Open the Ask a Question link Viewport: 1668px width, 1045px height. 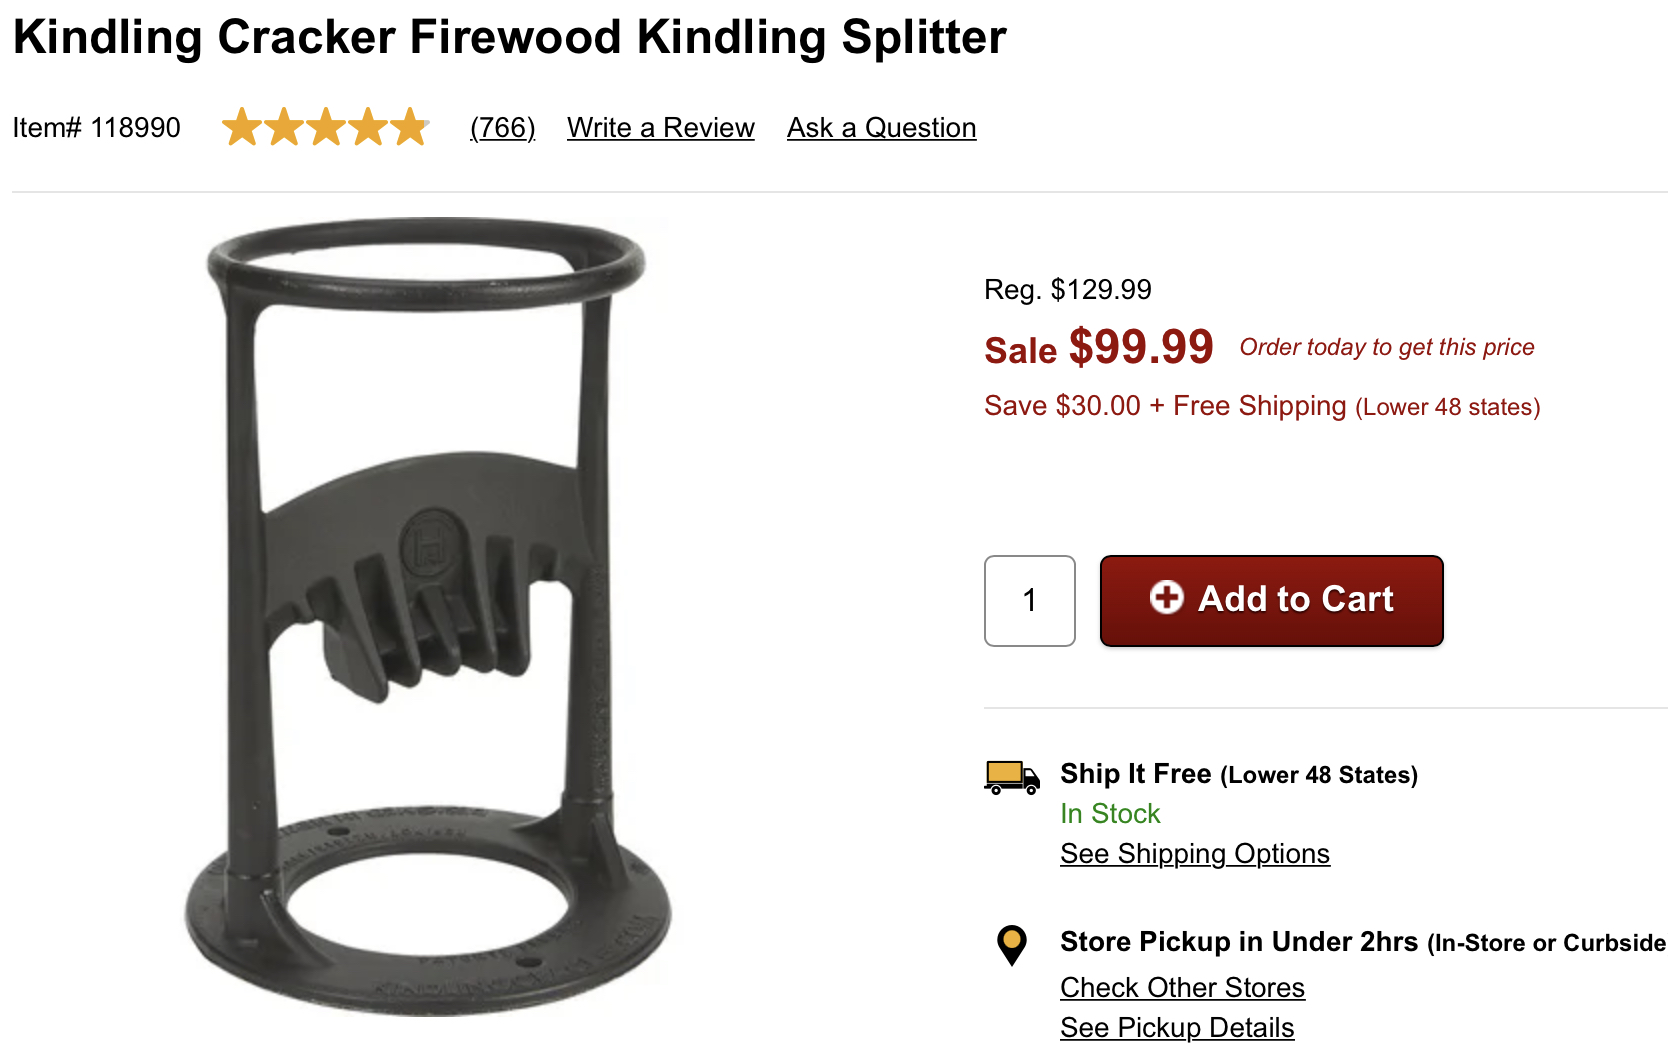[x=881, y=128]
